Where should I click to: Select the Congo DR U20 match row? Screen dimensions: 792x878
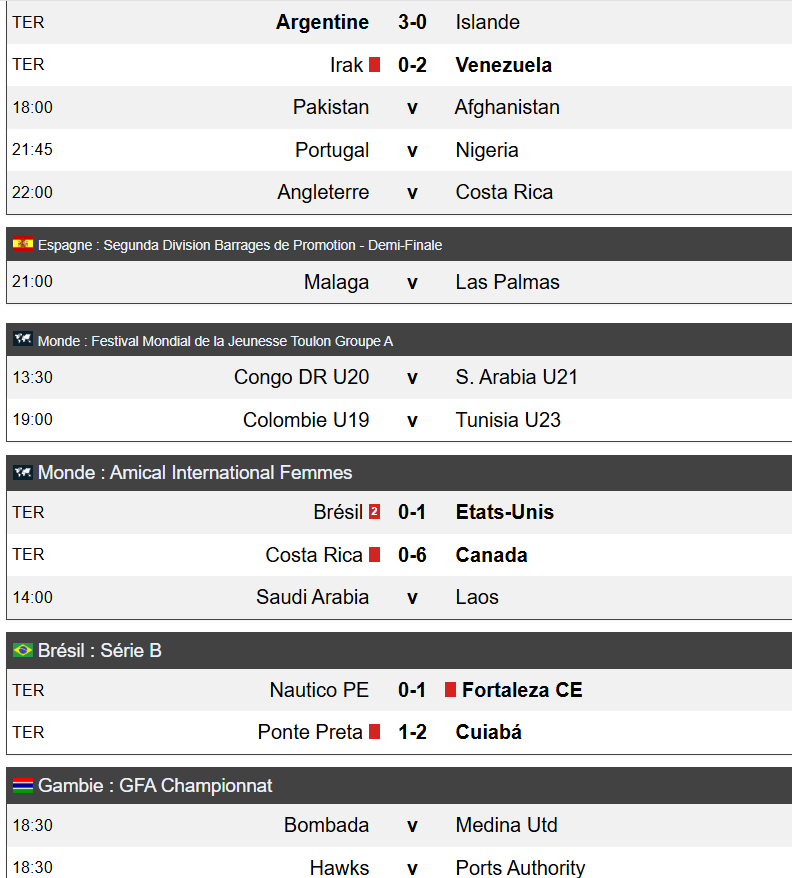(x=399, y=377)
